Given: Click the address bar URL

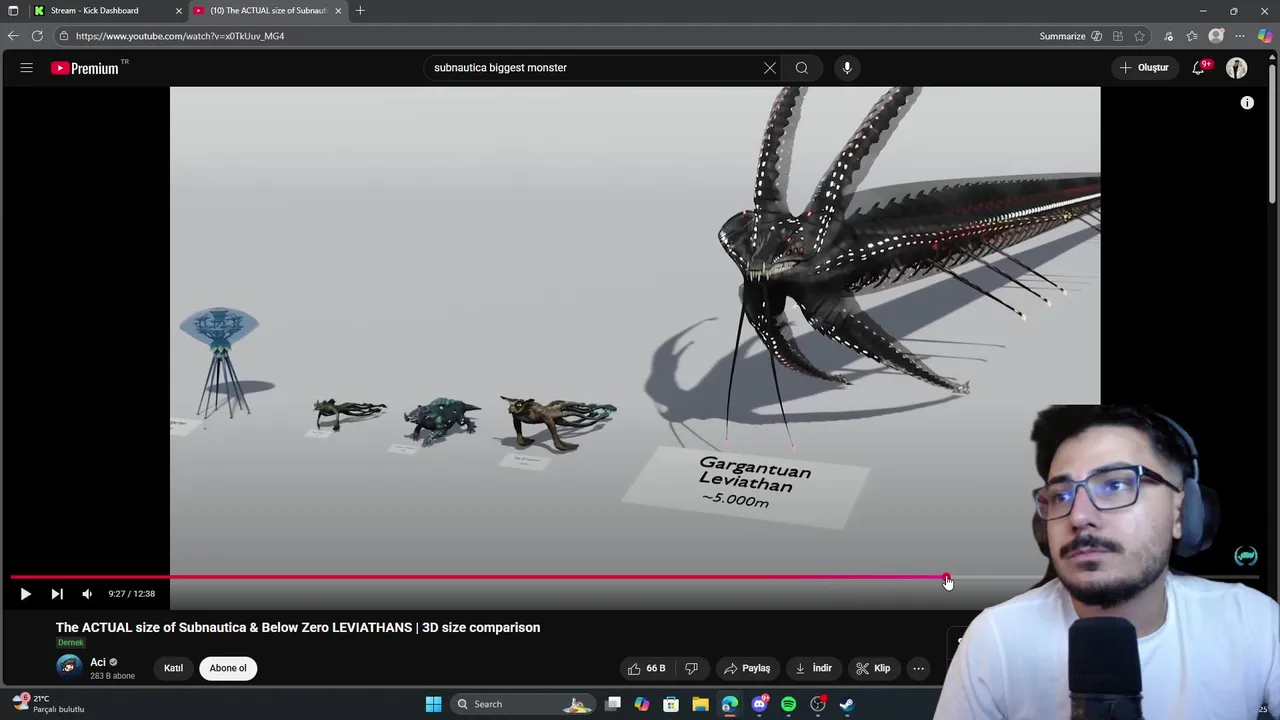Looking at the screenshot, I should point(180,36).
